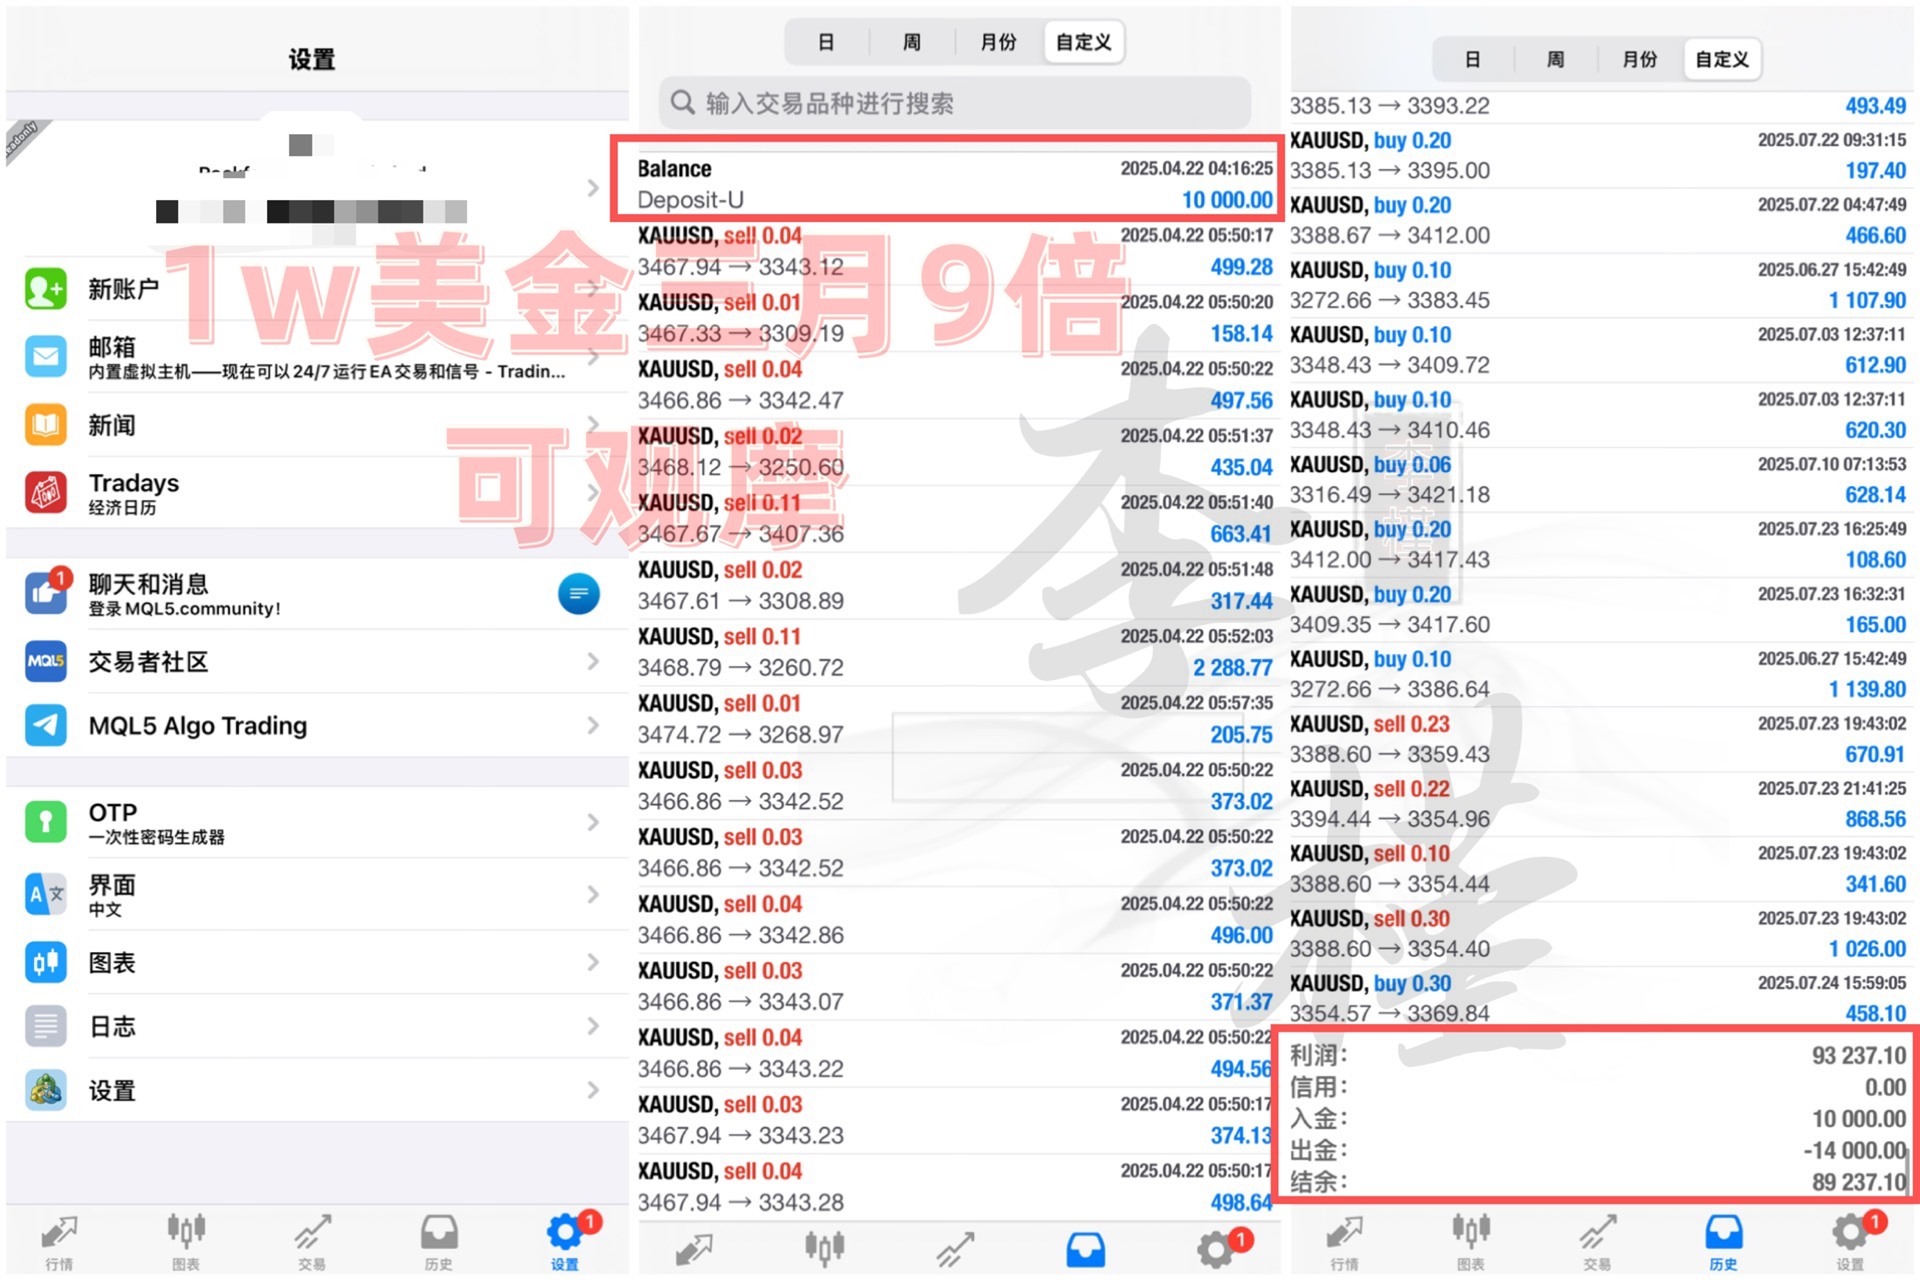Open the MQL5 Algo Trading icon
The image size is (1920, 1280).
pos(46,725)
